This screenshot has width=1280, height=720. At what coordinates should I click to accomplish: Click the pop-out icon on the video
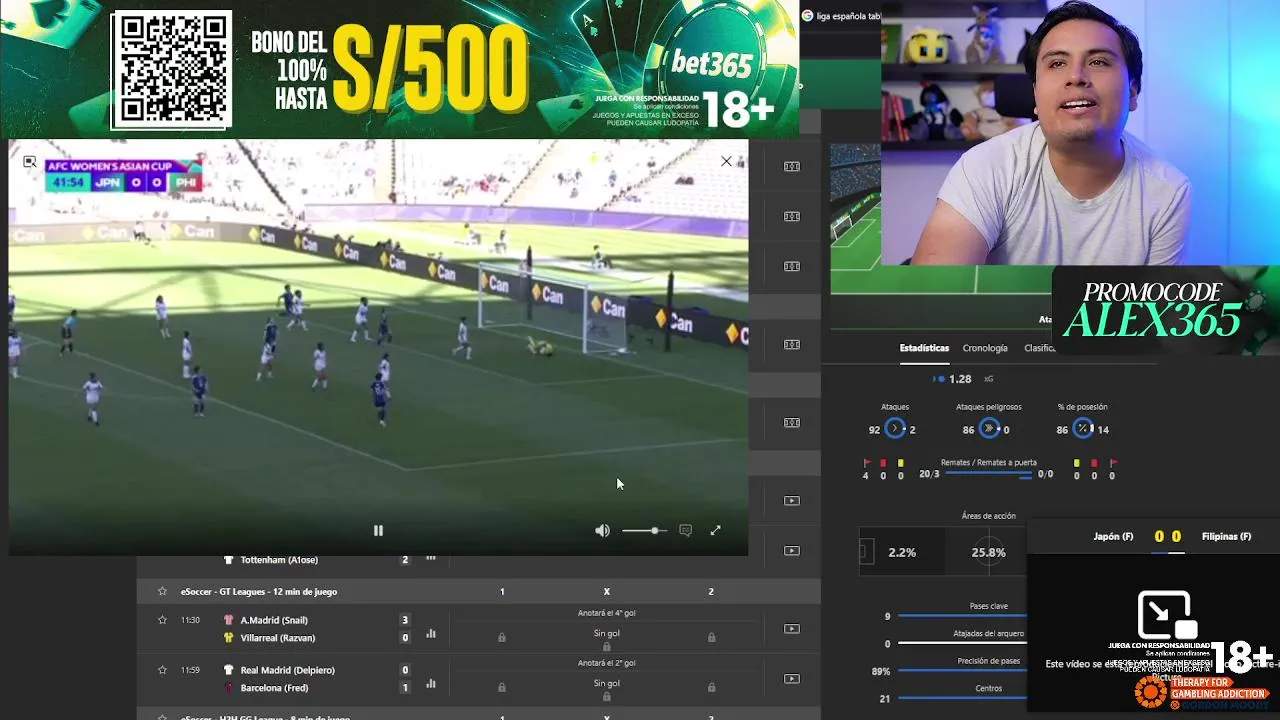(30, 162)
